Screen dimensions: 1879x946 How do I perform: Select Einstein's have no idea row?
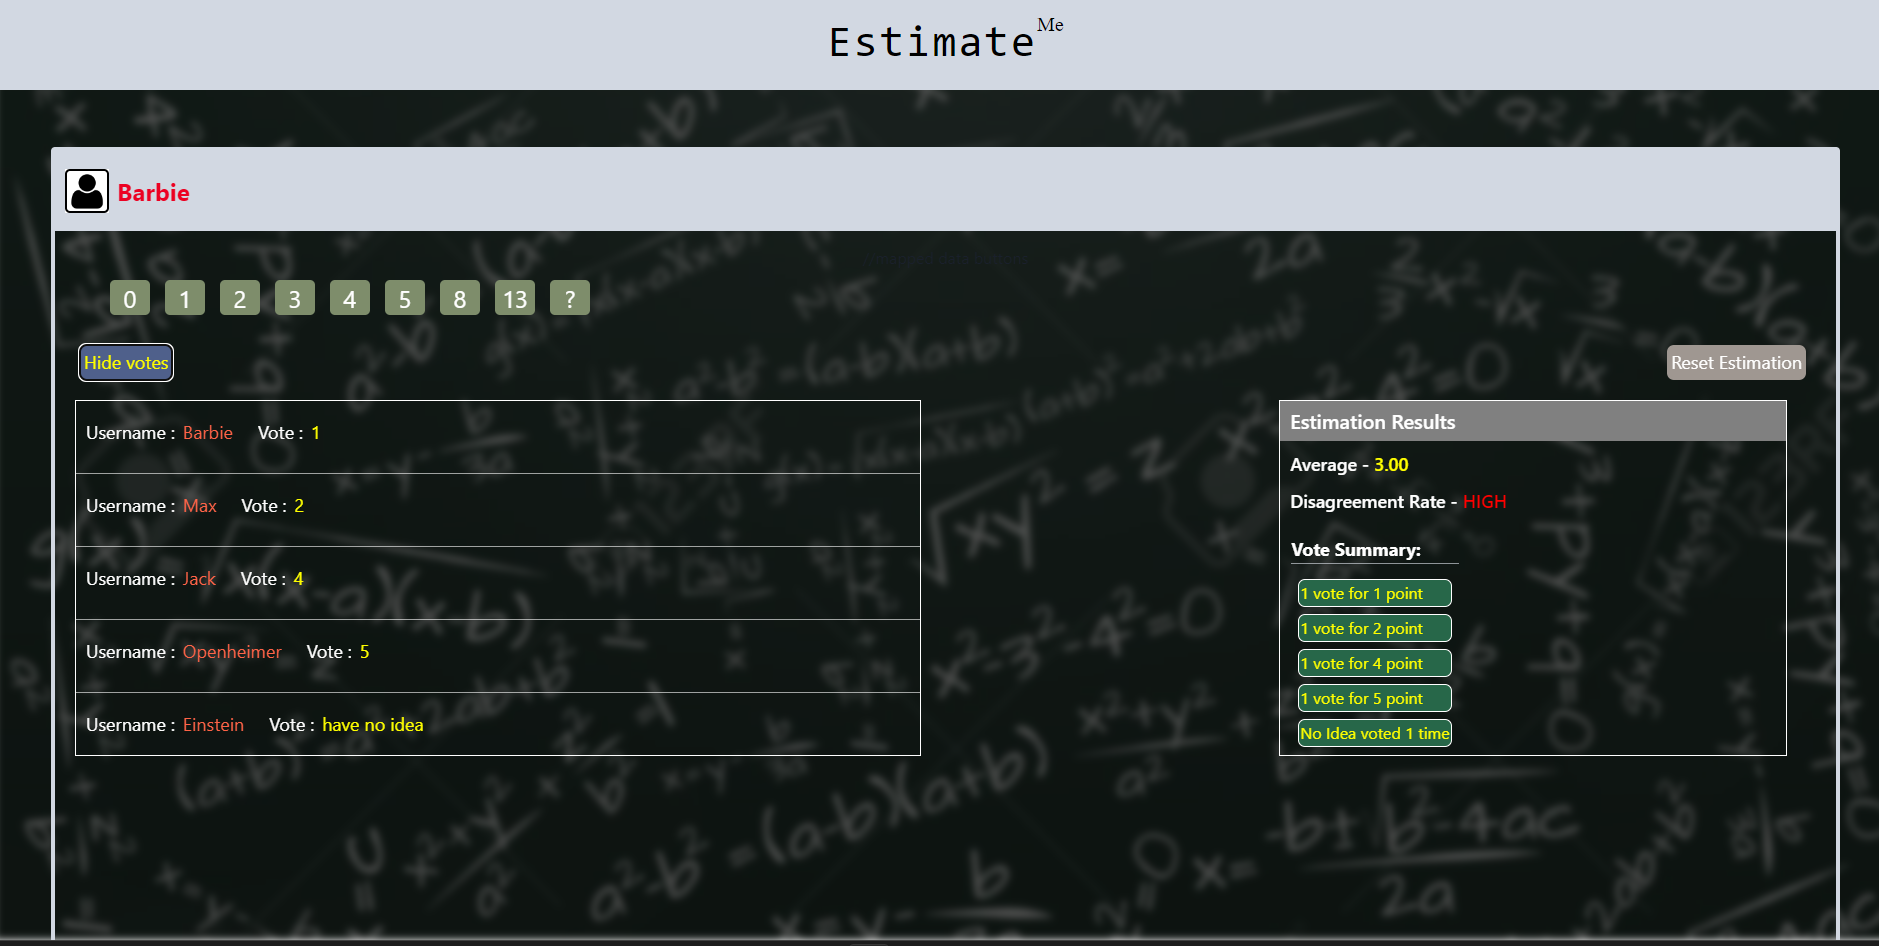(498, 724)
